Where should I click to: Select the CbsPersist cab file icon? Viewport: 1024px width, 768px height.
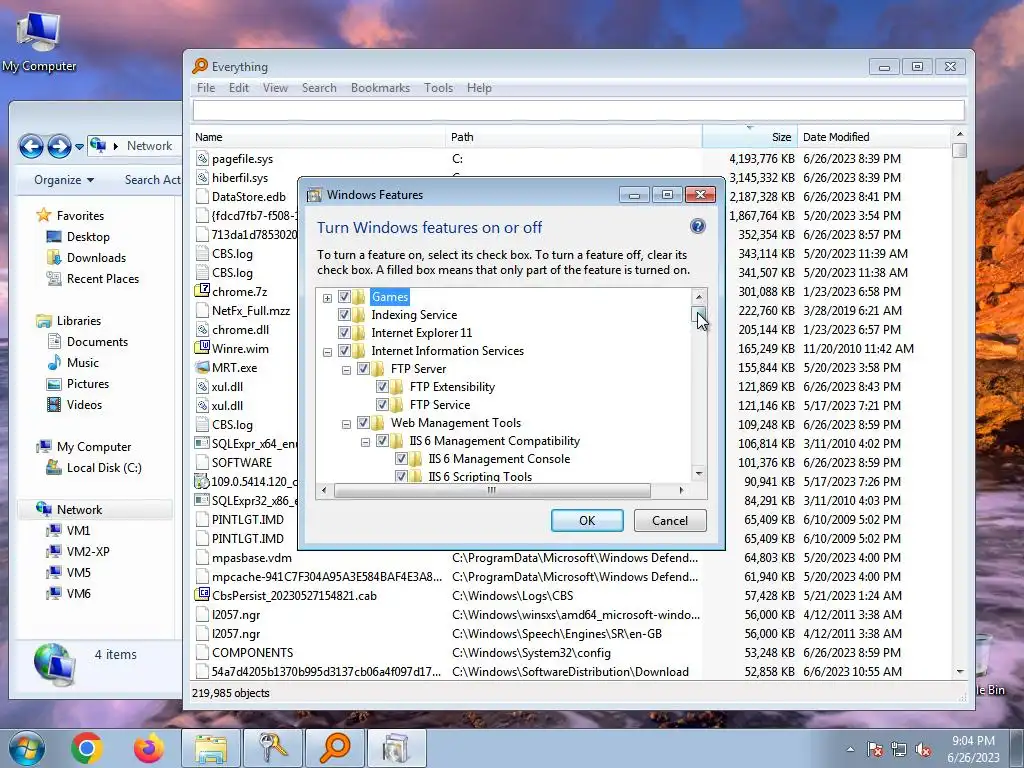(202, 595)
